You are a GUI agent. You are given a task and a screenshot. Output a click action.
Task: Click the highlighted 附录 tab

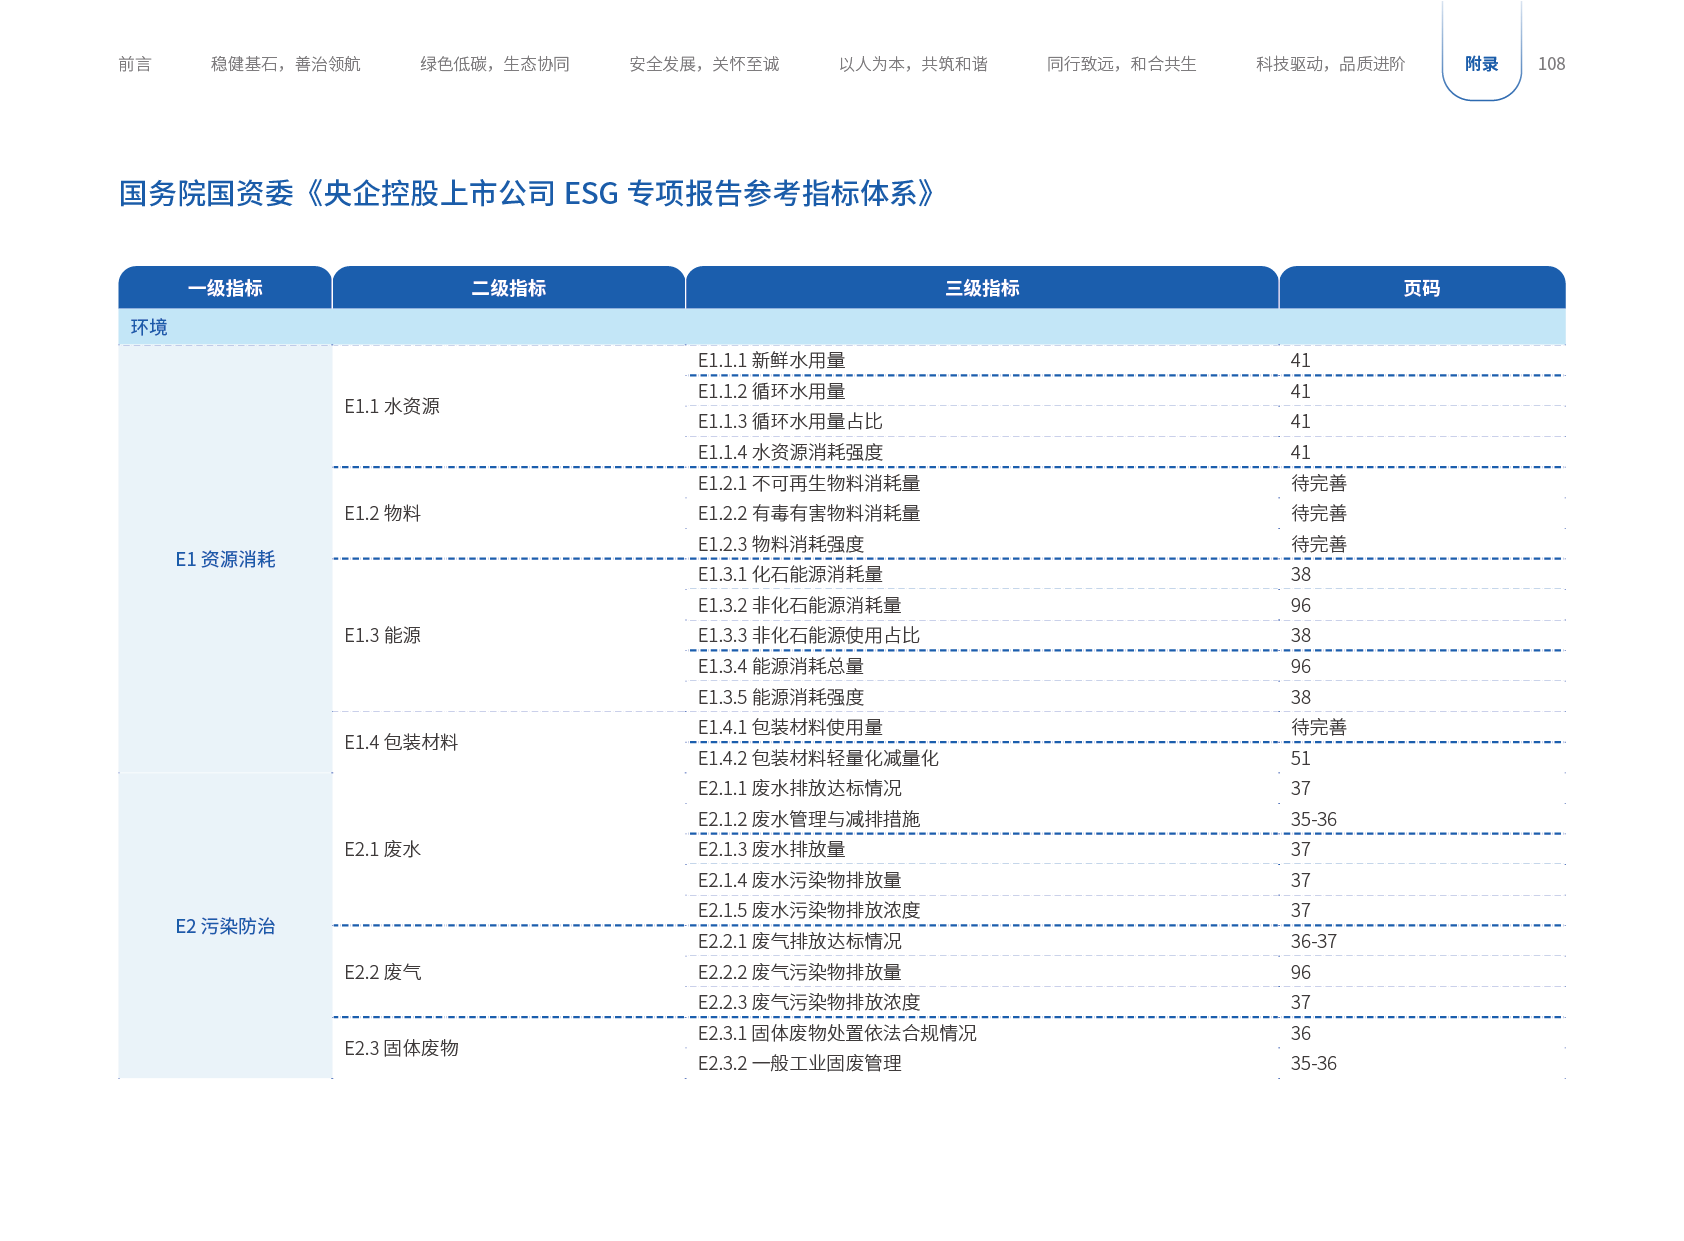pos(1481,64)
